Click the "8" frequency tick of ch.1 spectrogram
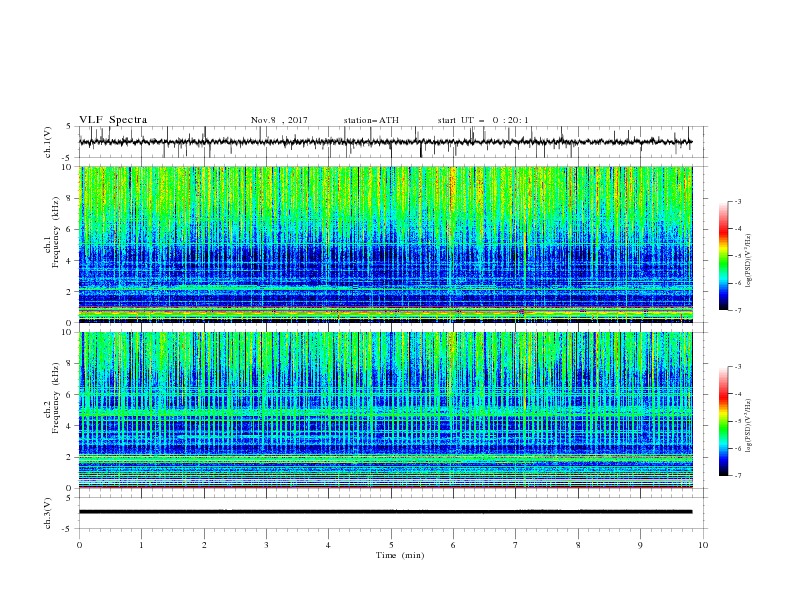 coord(70,198)
